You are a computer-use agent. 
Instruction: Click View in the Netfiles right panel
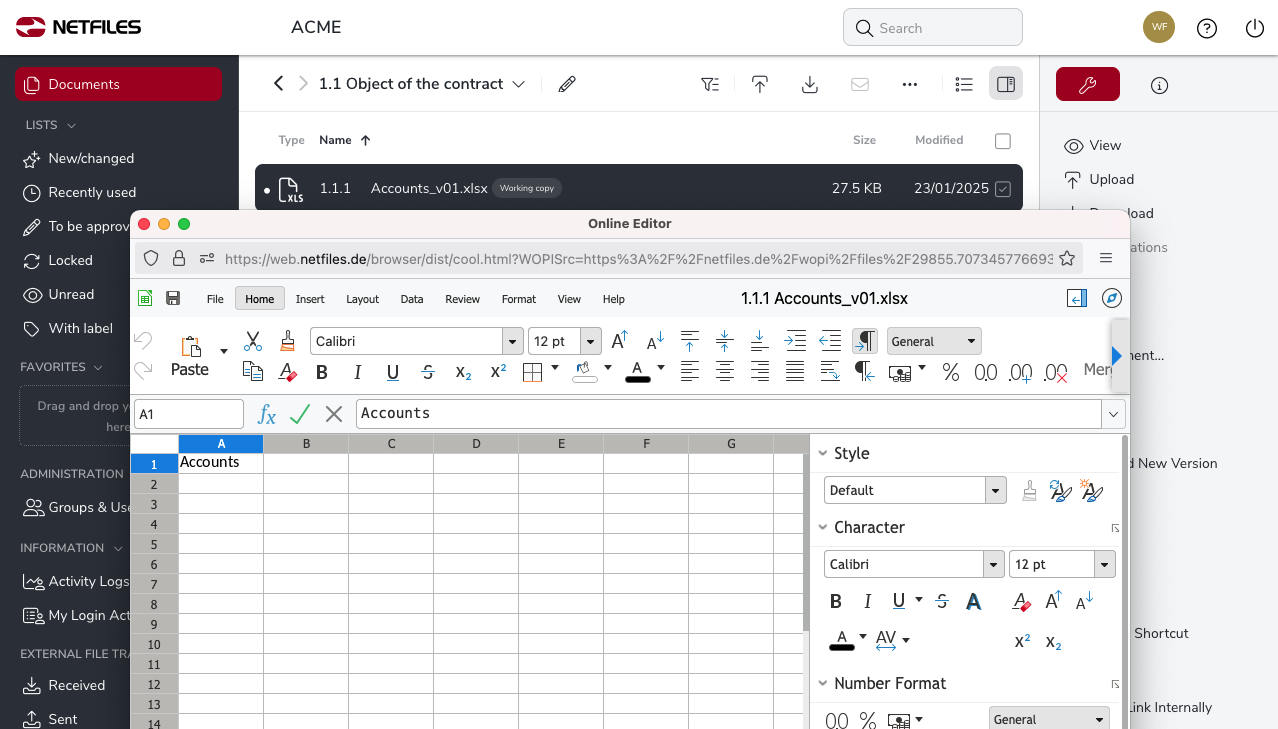[1093, 145]
